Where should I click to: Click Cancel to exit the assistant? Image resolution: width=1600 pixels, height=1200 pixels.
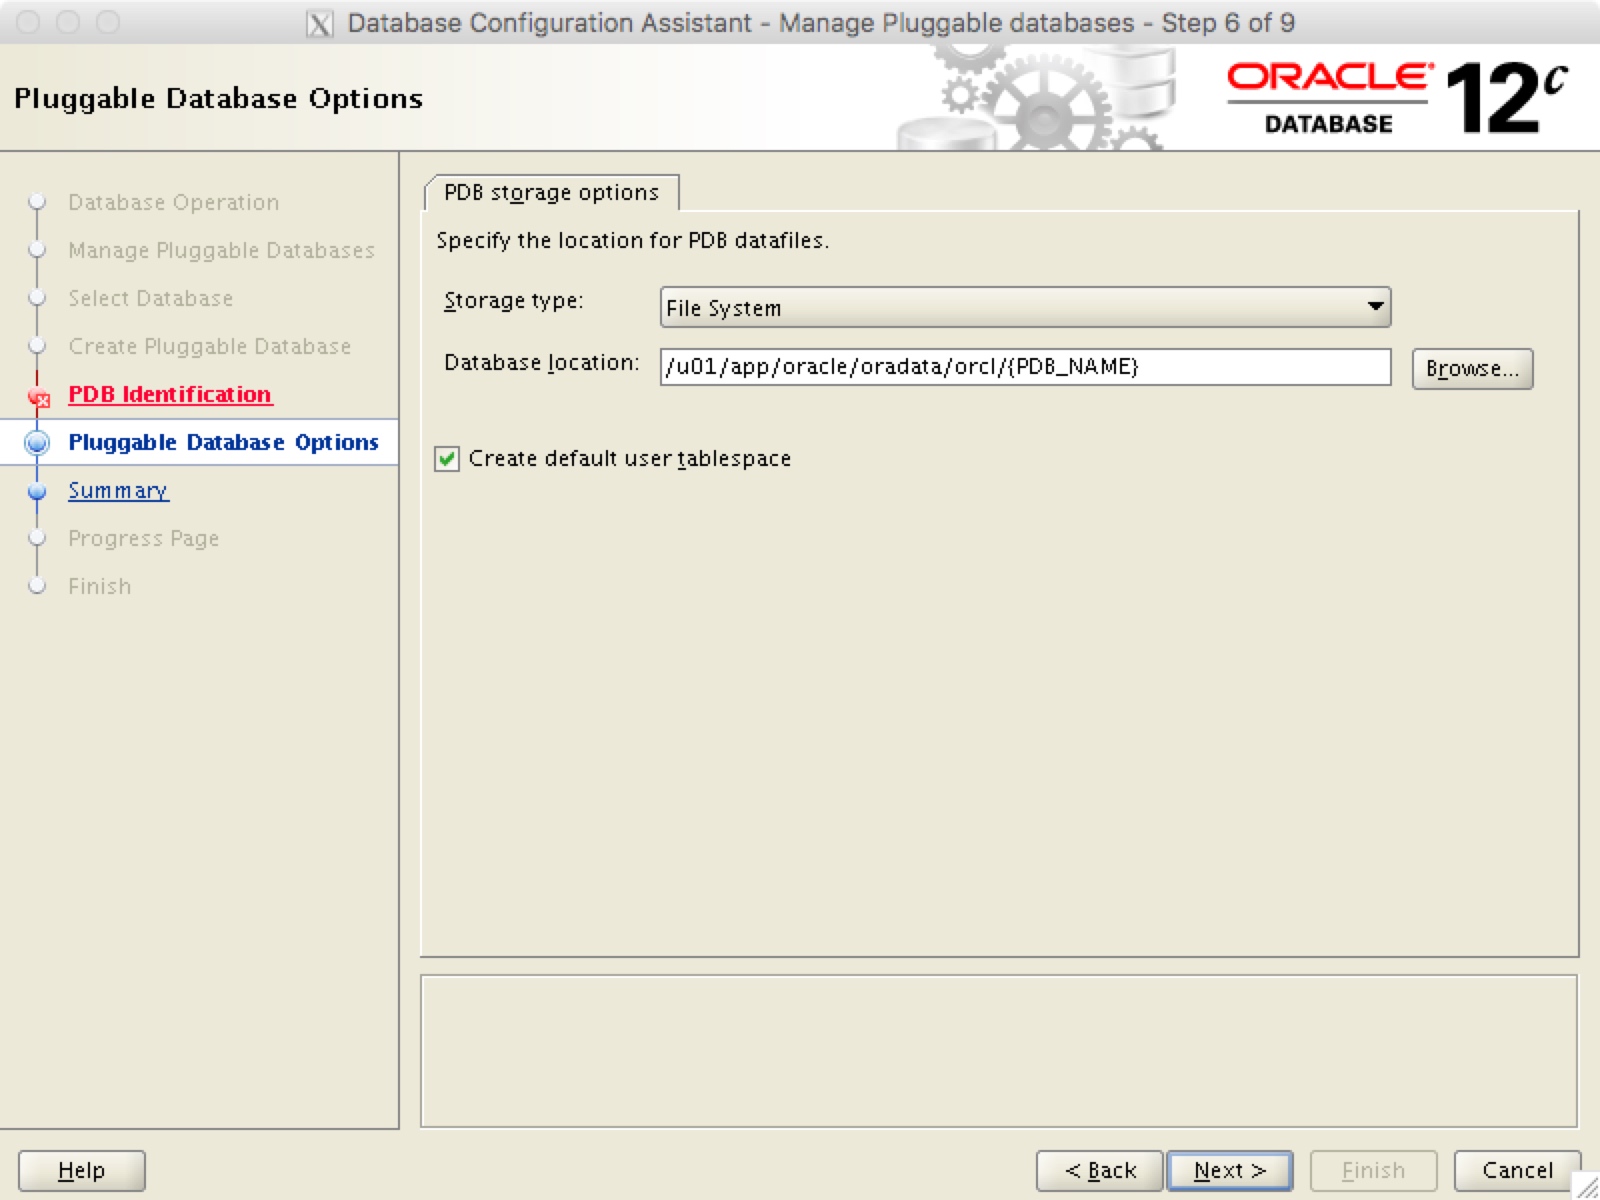click(x=1517, y=1170)
